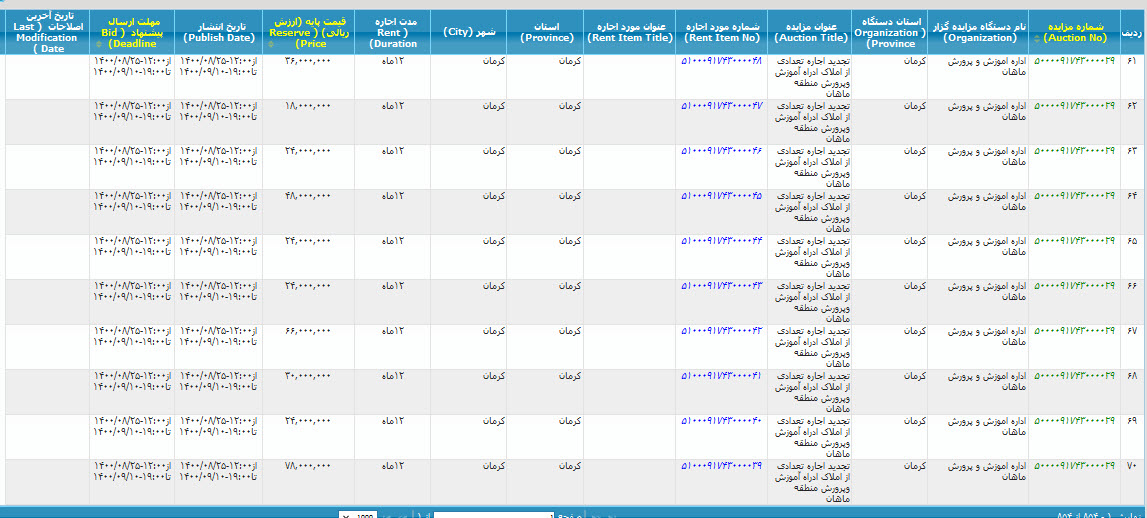Image resolution: width=1147 pixels, height=518 pixels.
Task: Open rent item link ending 45 in row 64
Action: pyautogui.click(x=721, y=196)
